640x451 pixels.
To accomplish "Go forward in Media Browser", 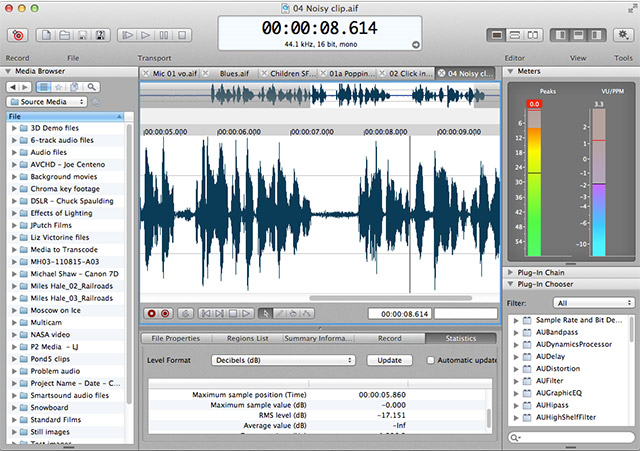I will [x=25, y=87].
